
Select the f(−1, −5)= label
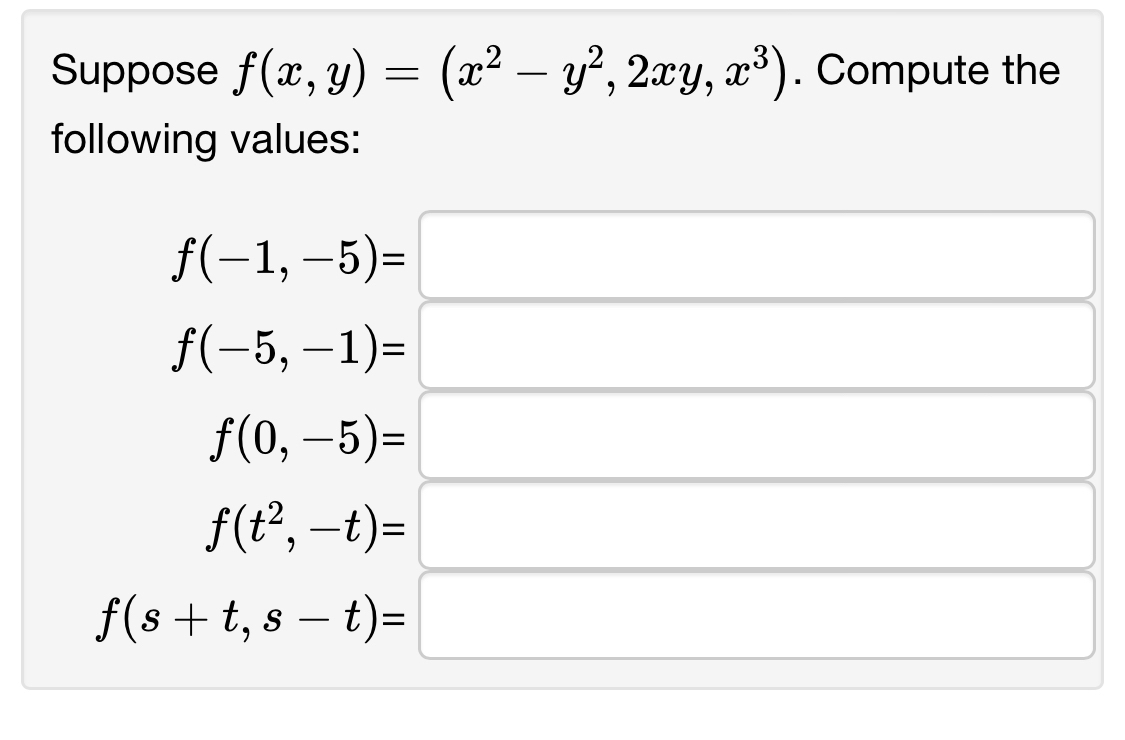290,258
